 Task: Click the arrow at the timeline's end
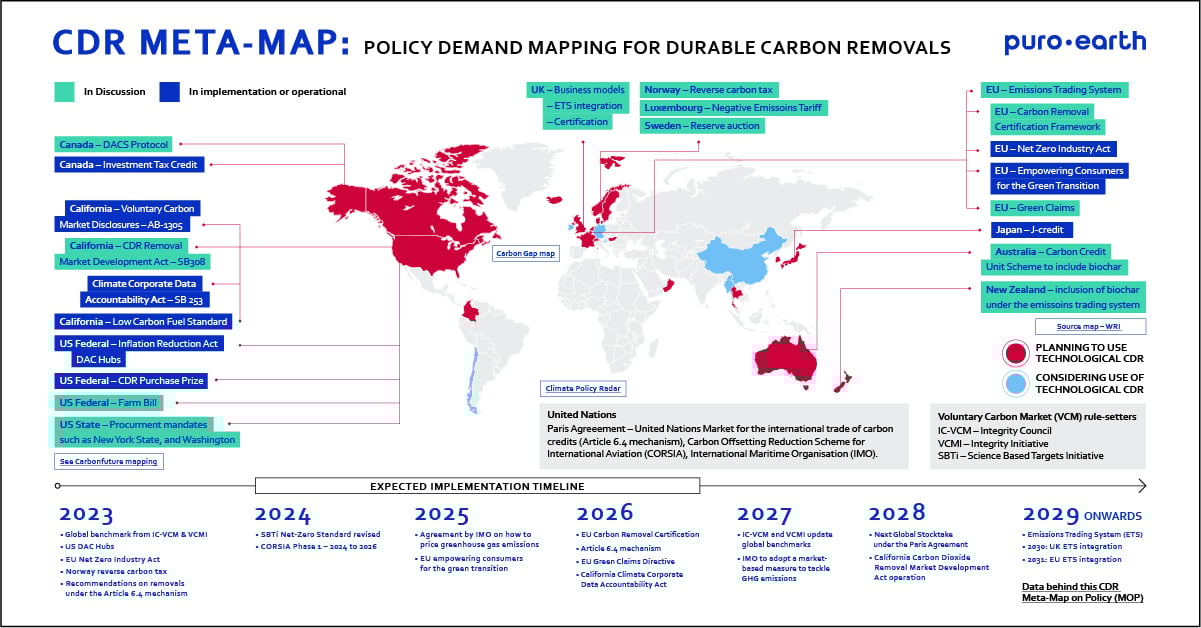pos(1140,487)
